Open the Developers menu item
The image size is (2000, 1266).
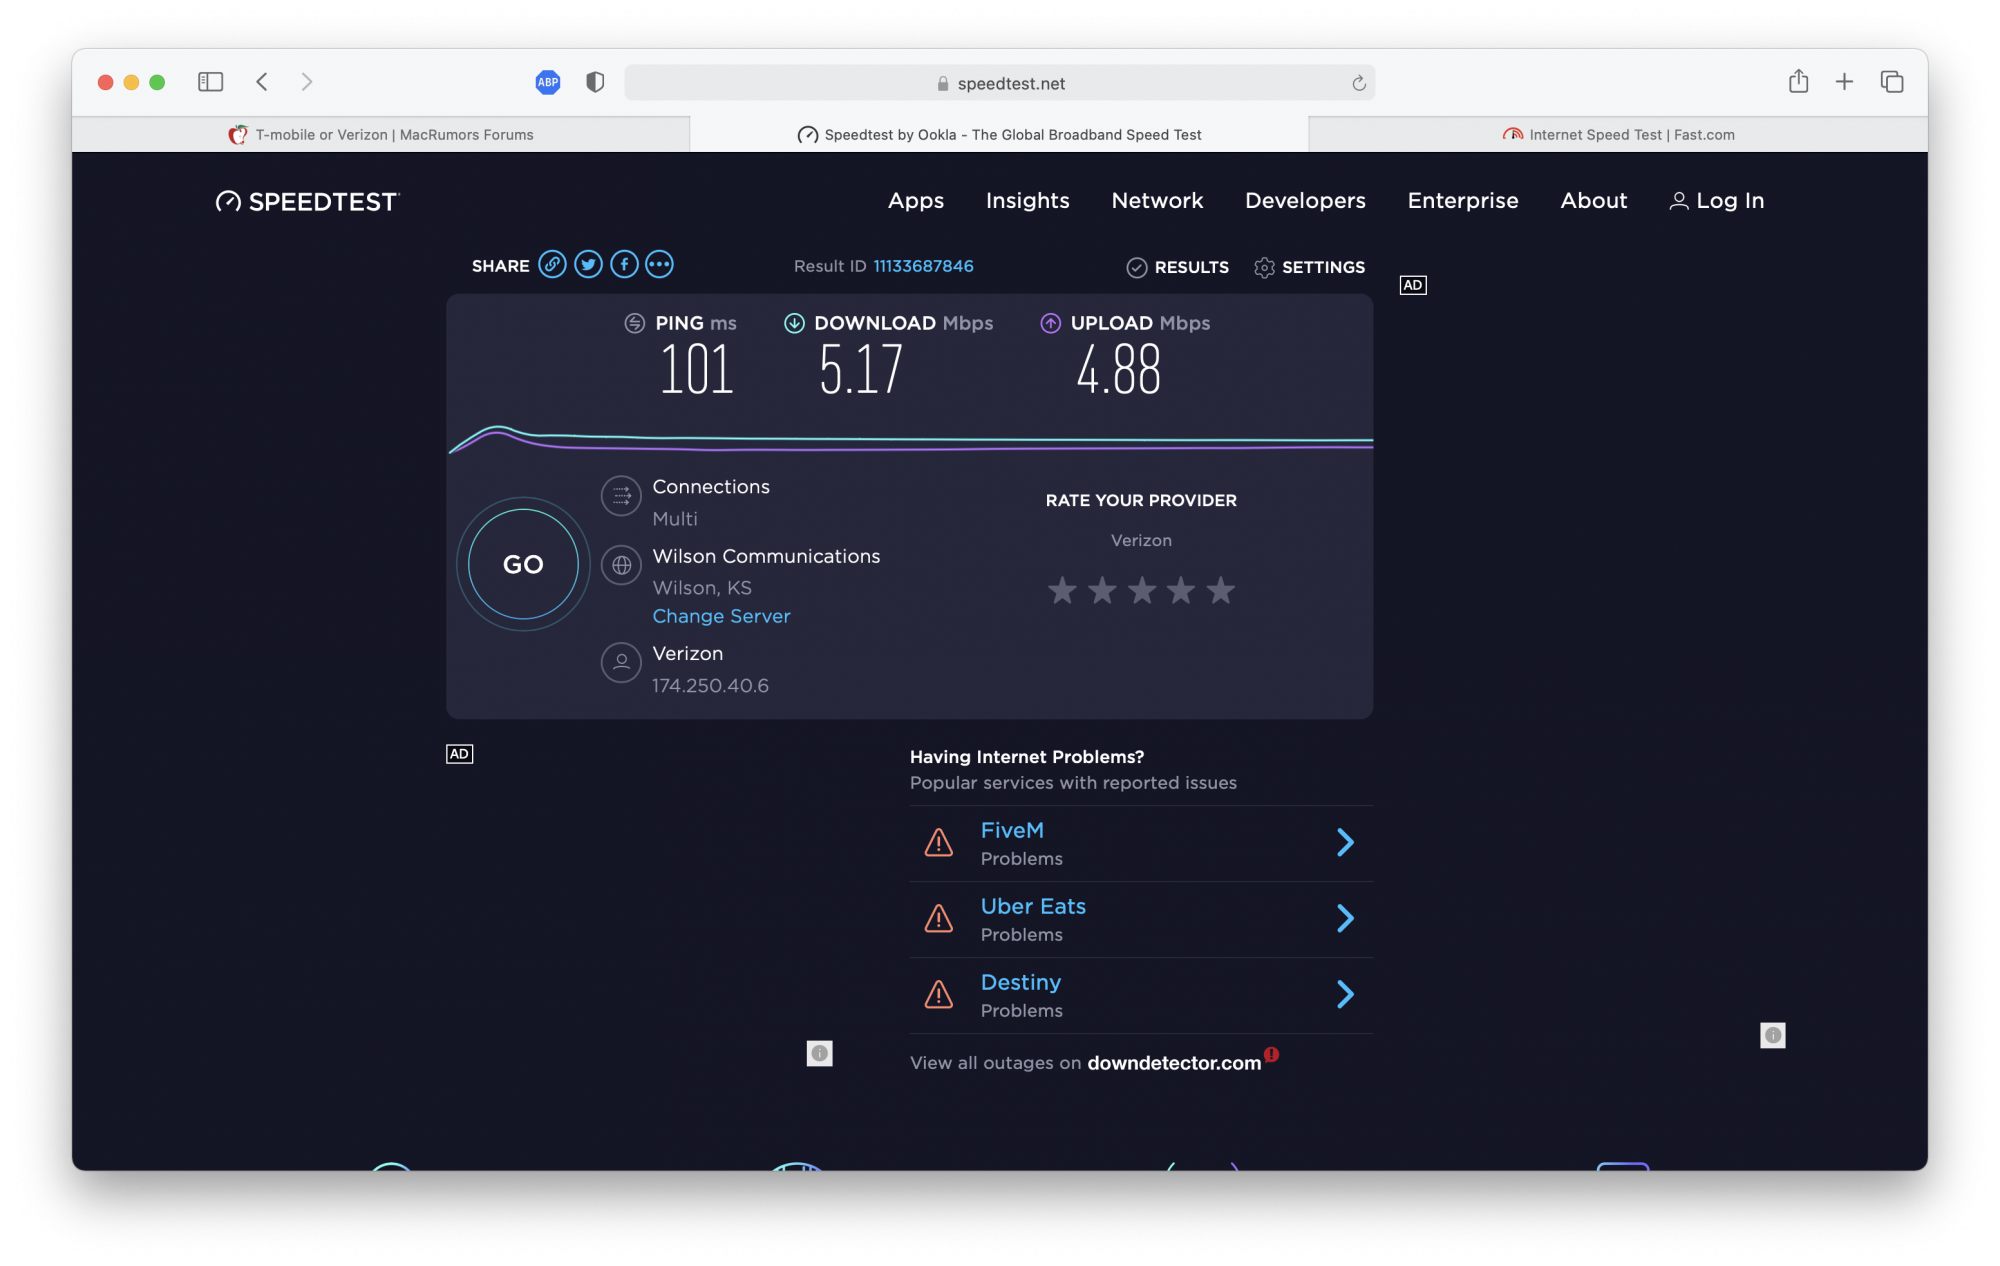[x=1305, y=201]
